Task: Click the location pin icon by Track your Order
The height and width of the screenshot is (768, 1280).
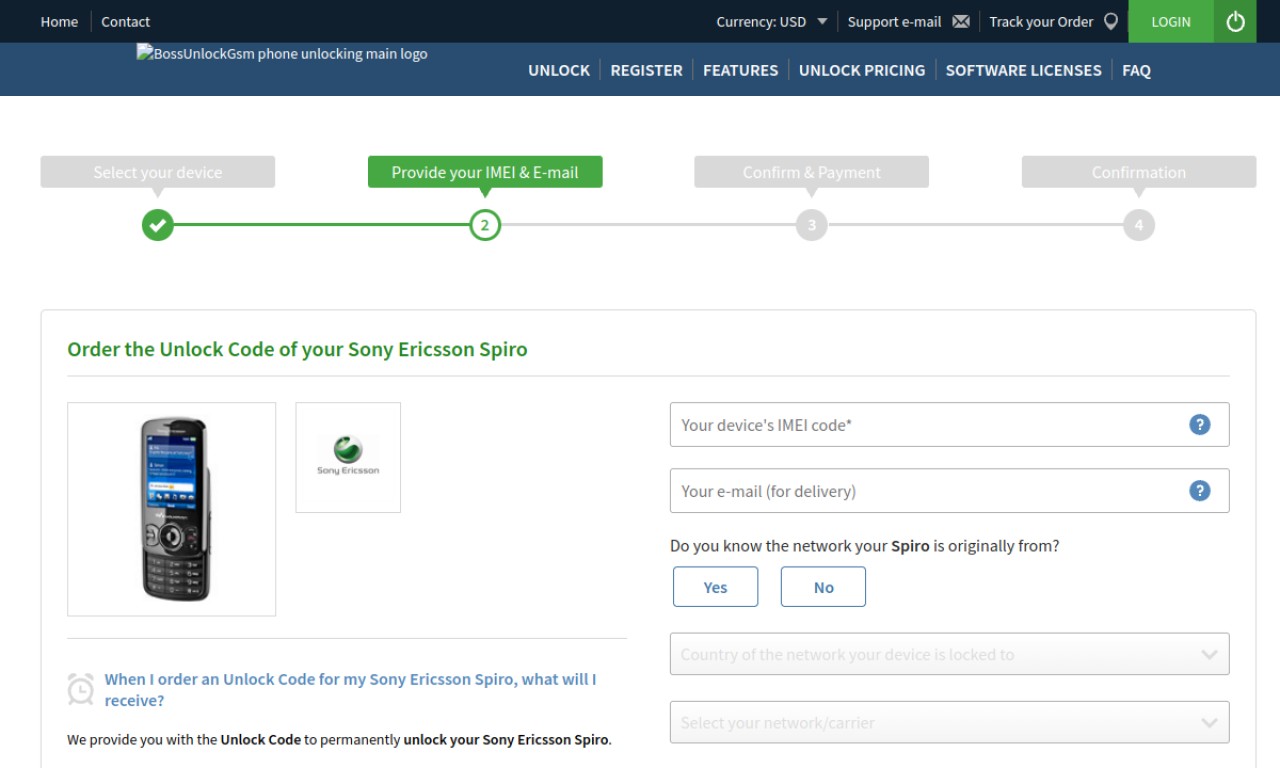Action: click(x=1111, y=21)
